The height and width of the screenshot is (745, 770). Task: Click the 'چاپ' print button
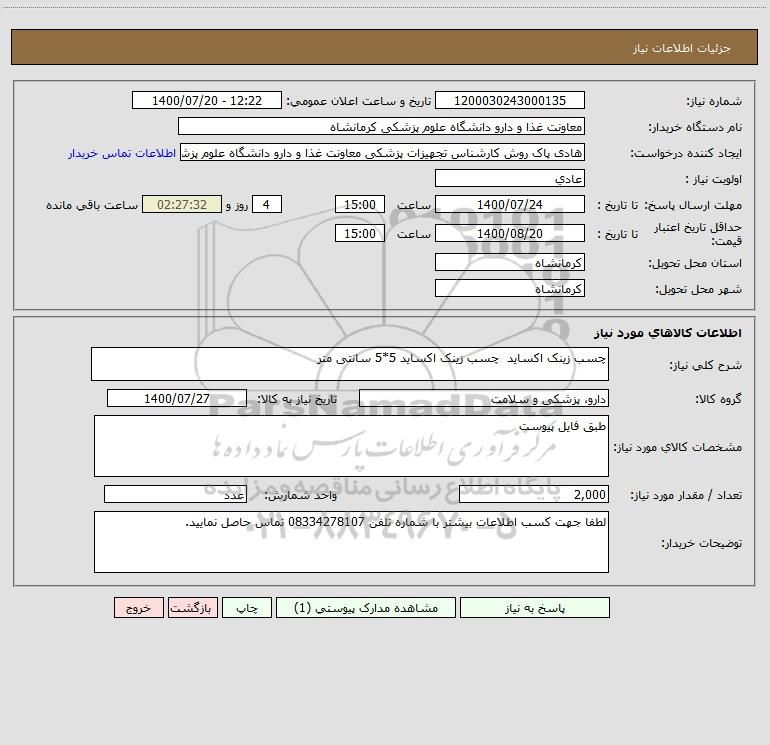click(247, 607)
